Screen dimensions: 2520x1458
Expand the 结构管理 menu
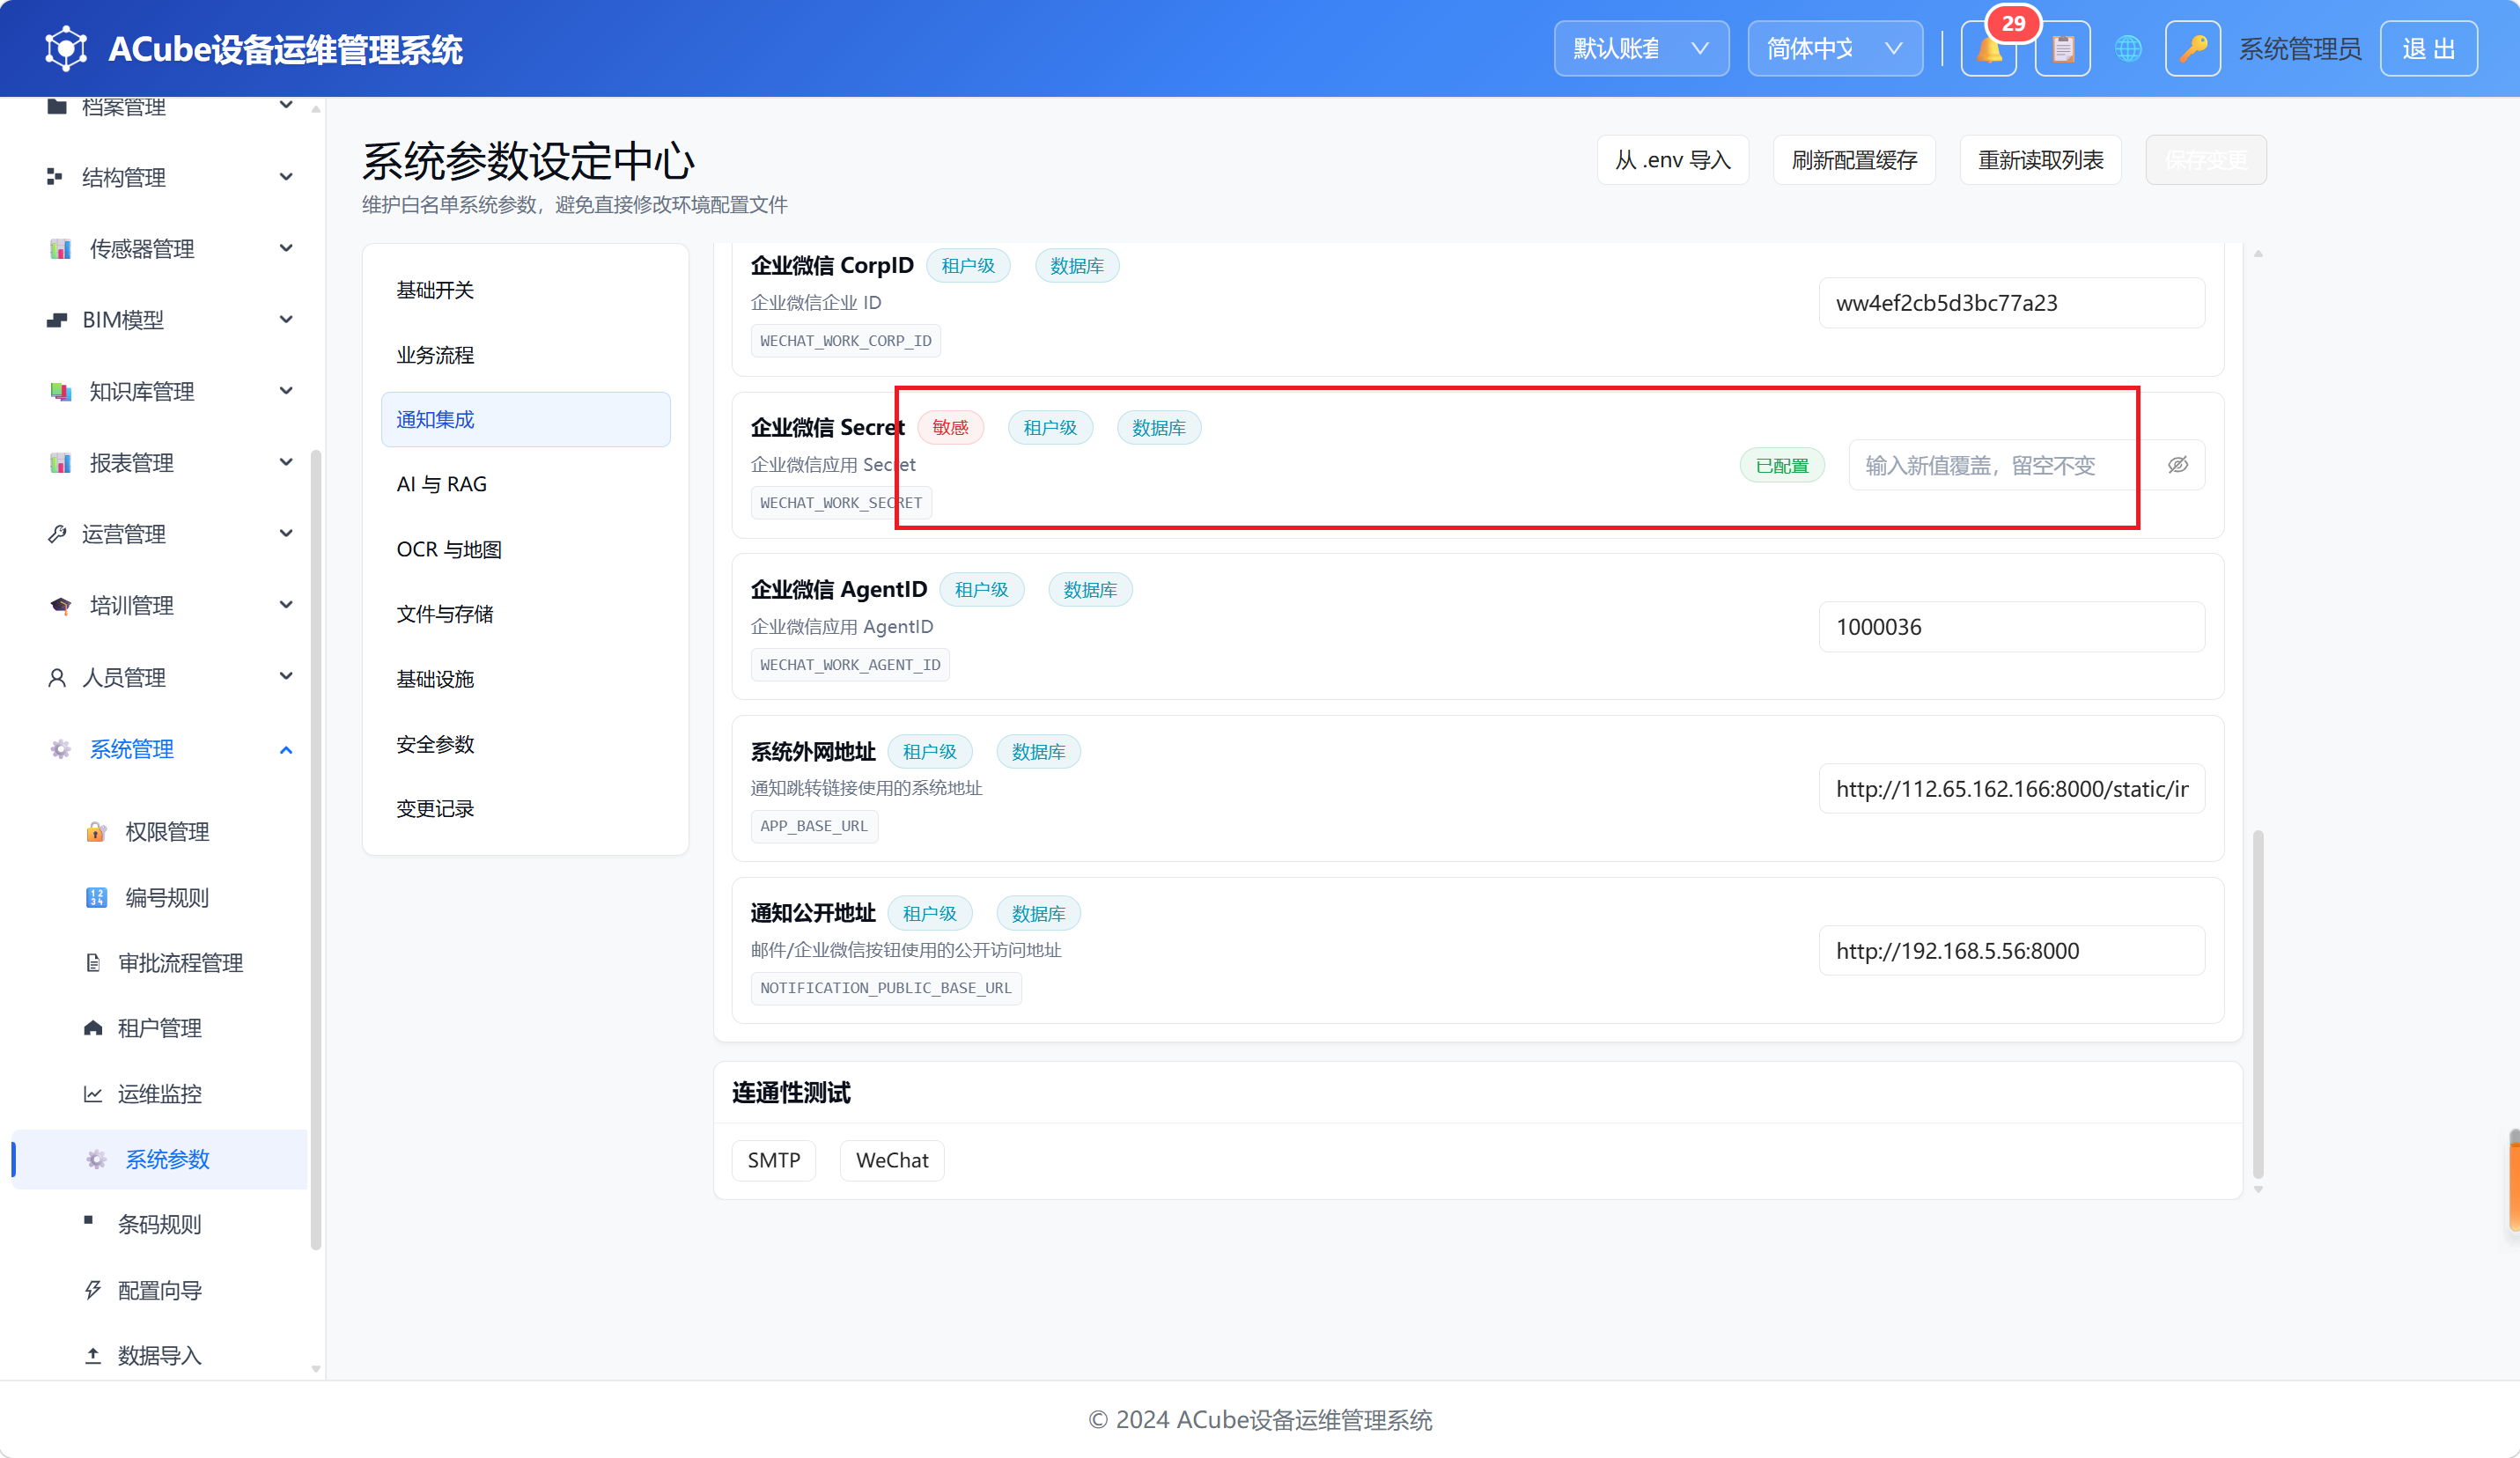pyautogui.click(x=170, y=177)
